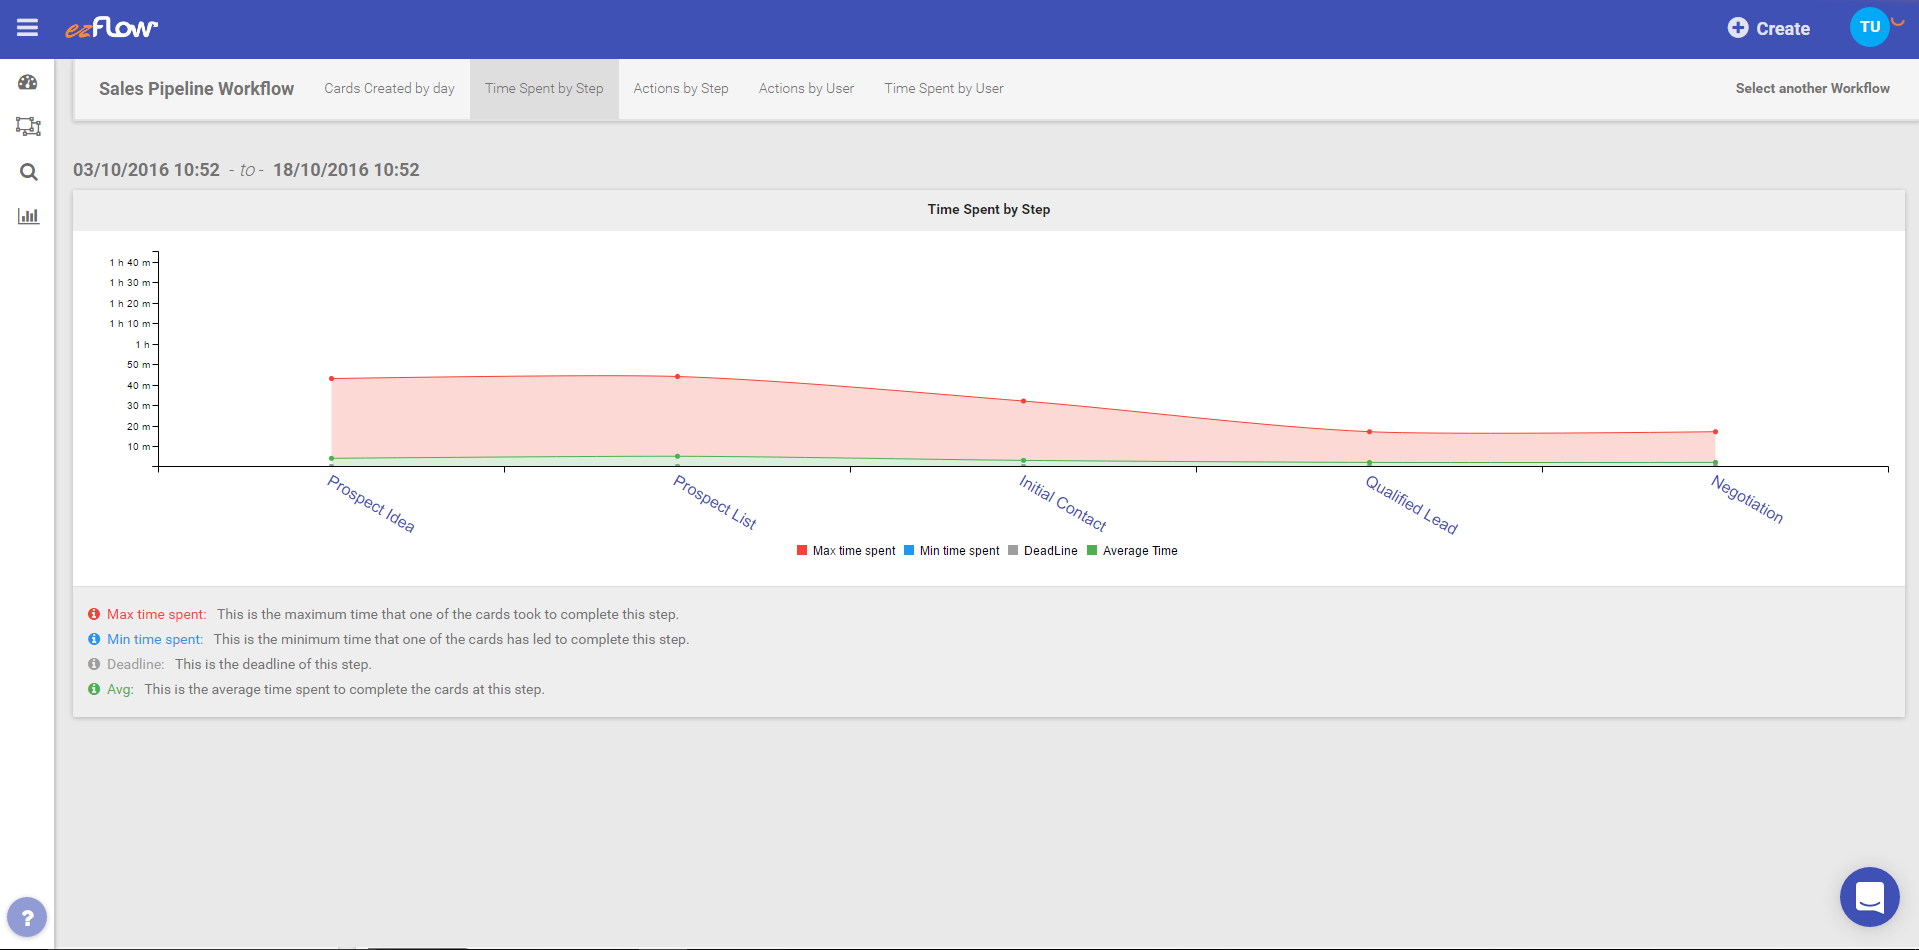Select the workflow designer sidebar icon
Viewport: 1919px width, 950px height.
(x=28, y=127)
